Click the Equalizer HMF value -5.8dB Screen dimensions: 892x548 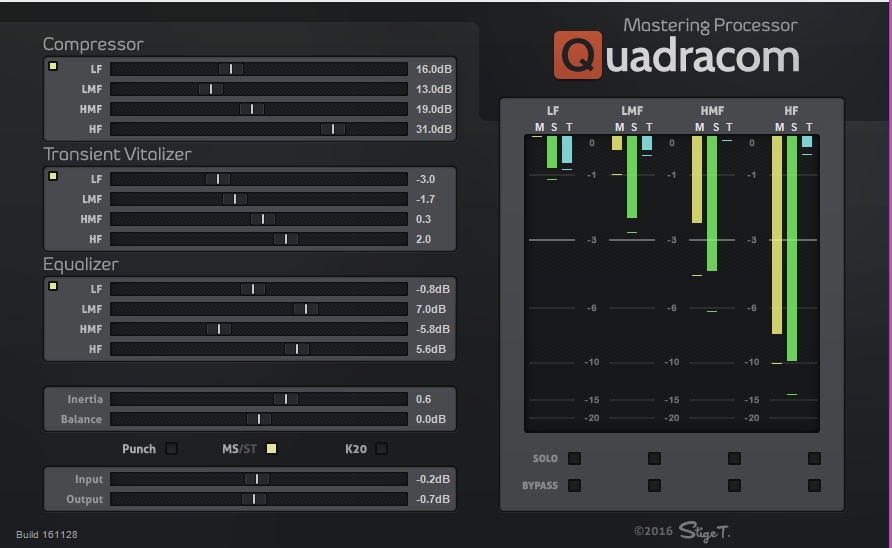432,328
